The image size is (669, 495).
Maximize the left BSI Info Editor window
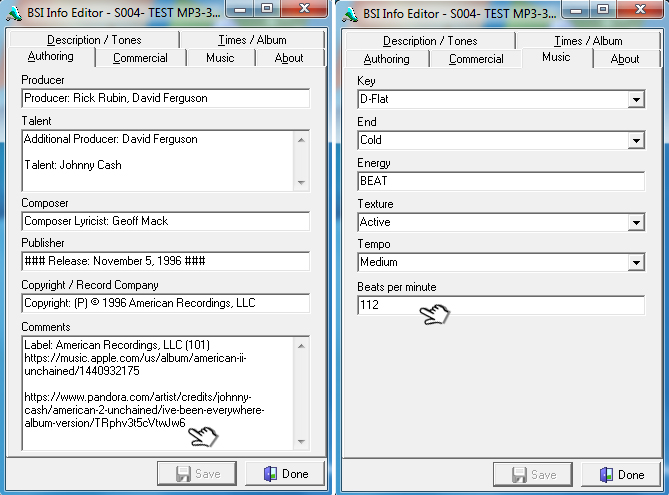click(x=267, y=9)
